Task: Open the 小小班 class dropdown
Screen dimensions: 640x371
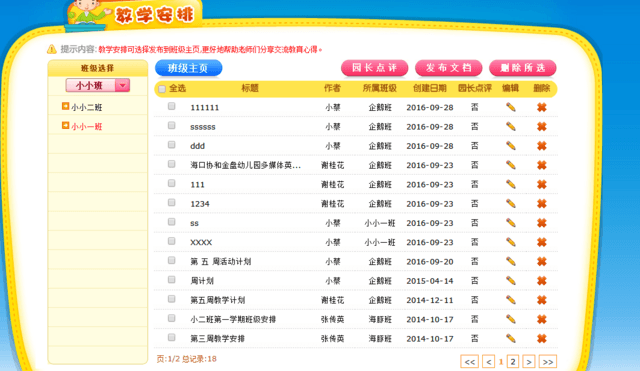Action: 98,85
